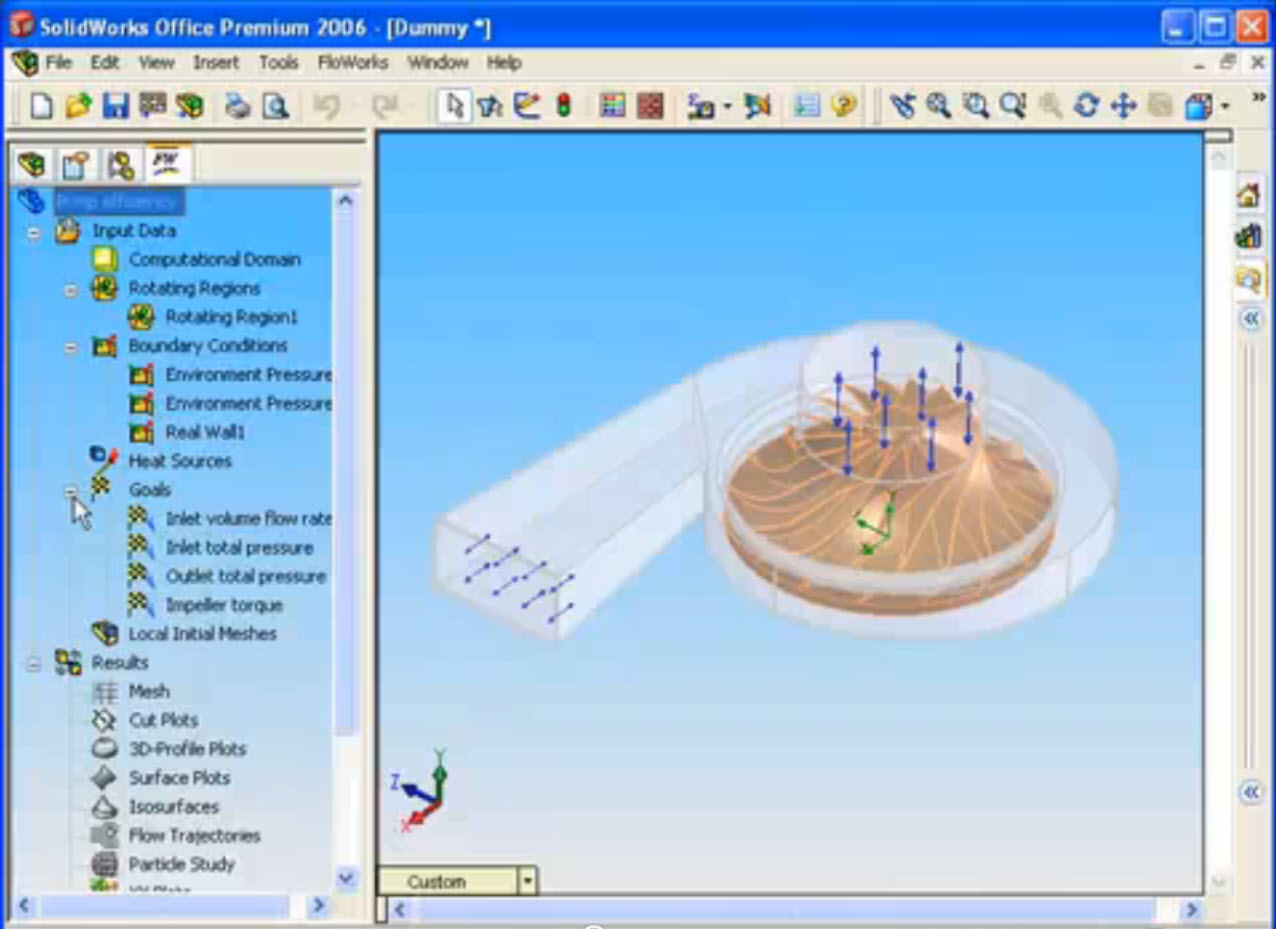Open the View Orientation dropdown arrow
The width and height of the screenshot is (1276, 929).
click(1225, 105)
